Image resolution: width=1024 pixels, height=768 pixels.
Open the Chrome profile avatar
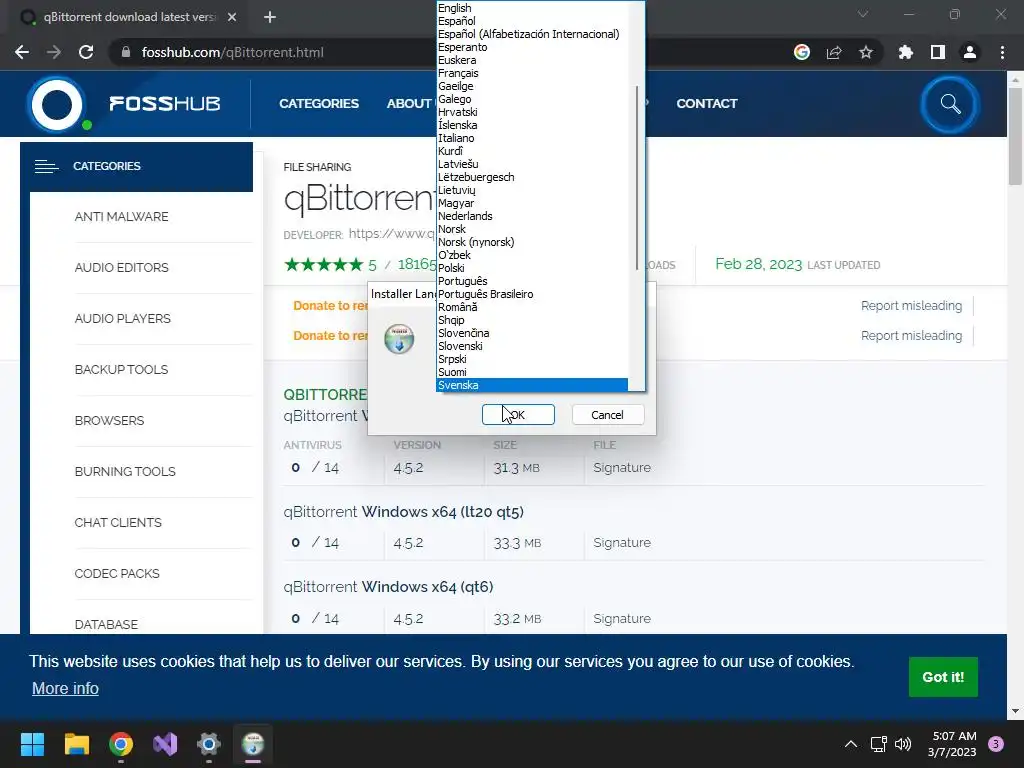970,52
